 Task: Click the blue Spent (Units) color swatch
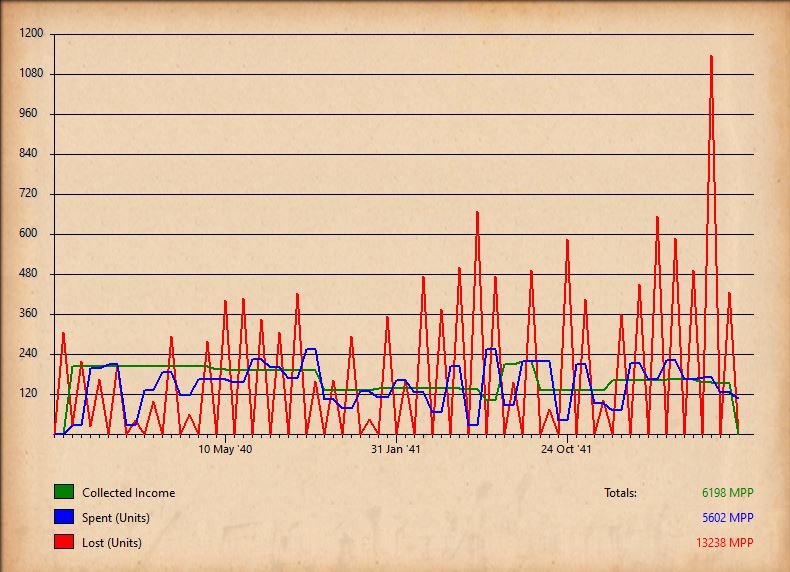(x=64, y=517)
